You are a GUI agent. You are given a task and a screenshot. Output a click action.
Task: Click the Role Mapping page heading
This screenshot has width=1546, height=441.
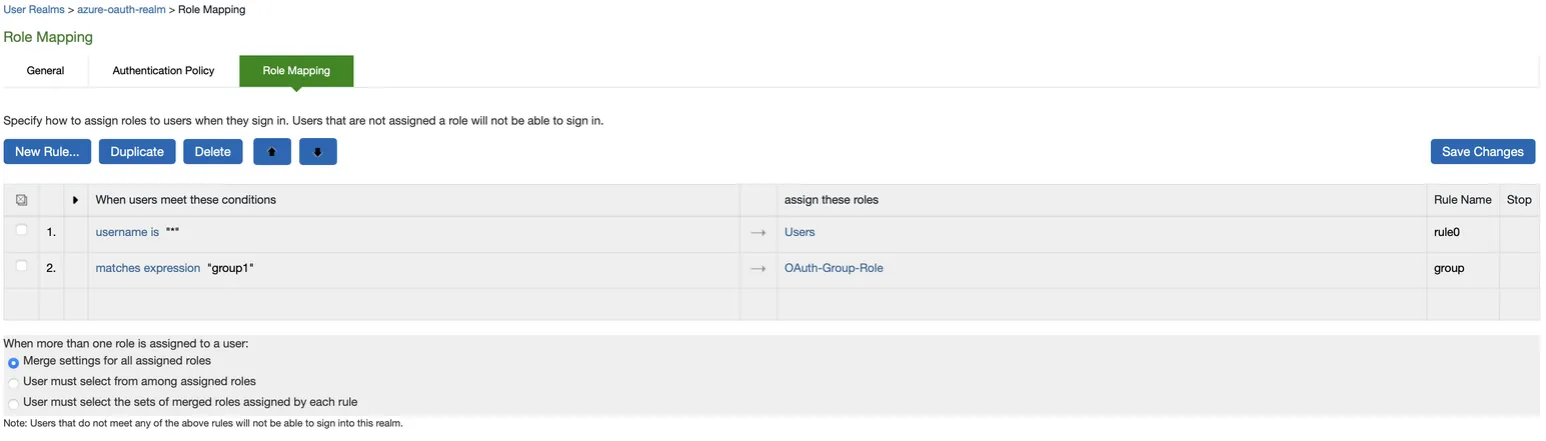tap(48, 37)
